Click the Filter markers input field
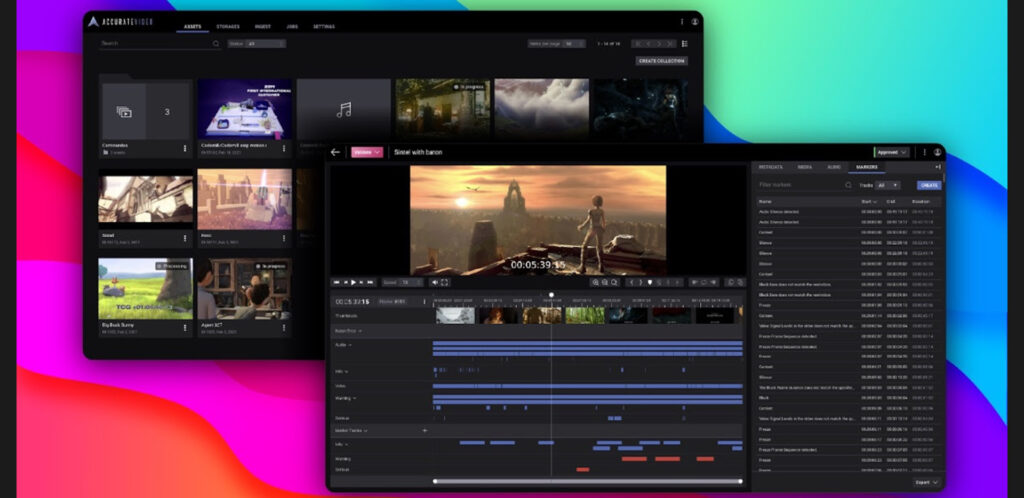The image size is (1024, 498). coord(805,185)
